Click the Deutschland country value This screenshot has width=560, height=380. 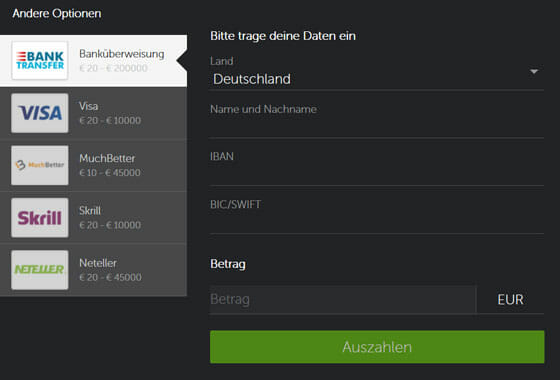(252, 79)
